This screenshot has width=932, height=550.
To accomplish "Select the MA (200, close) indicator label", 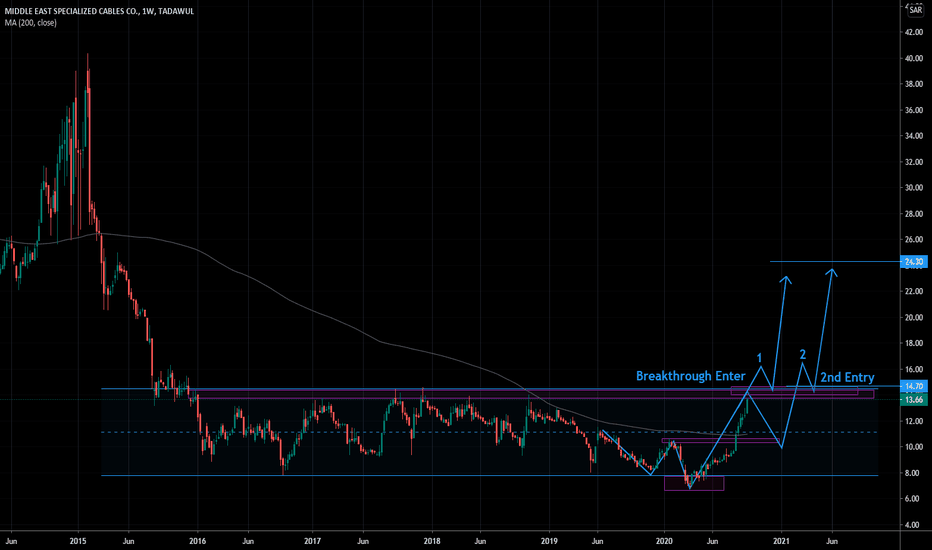I will [x=30, y=23].
